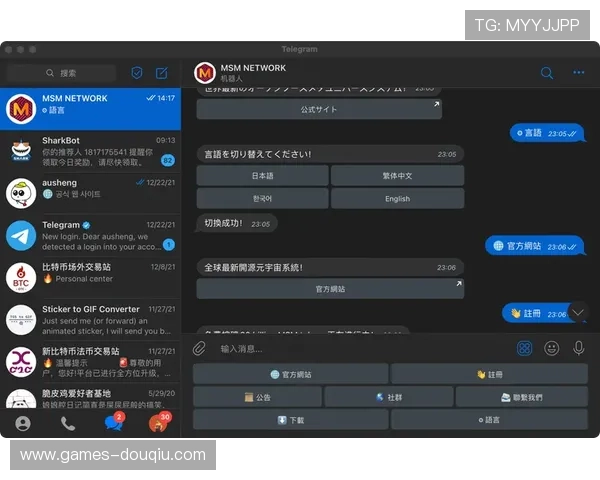
Task: Open the MSM NETWORK chat in the list
Action: (90, 109)
